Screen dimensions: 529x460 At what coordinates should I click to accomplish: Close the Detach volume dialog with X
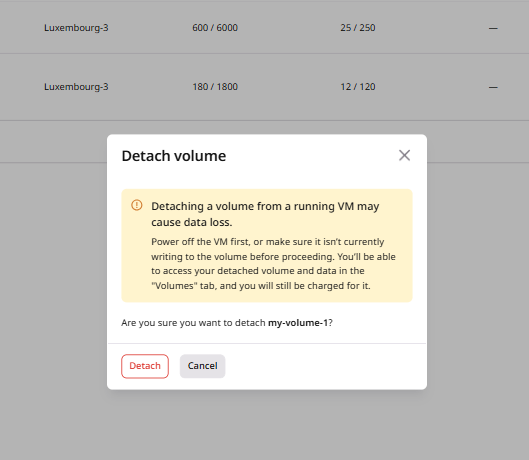point(405,156)
